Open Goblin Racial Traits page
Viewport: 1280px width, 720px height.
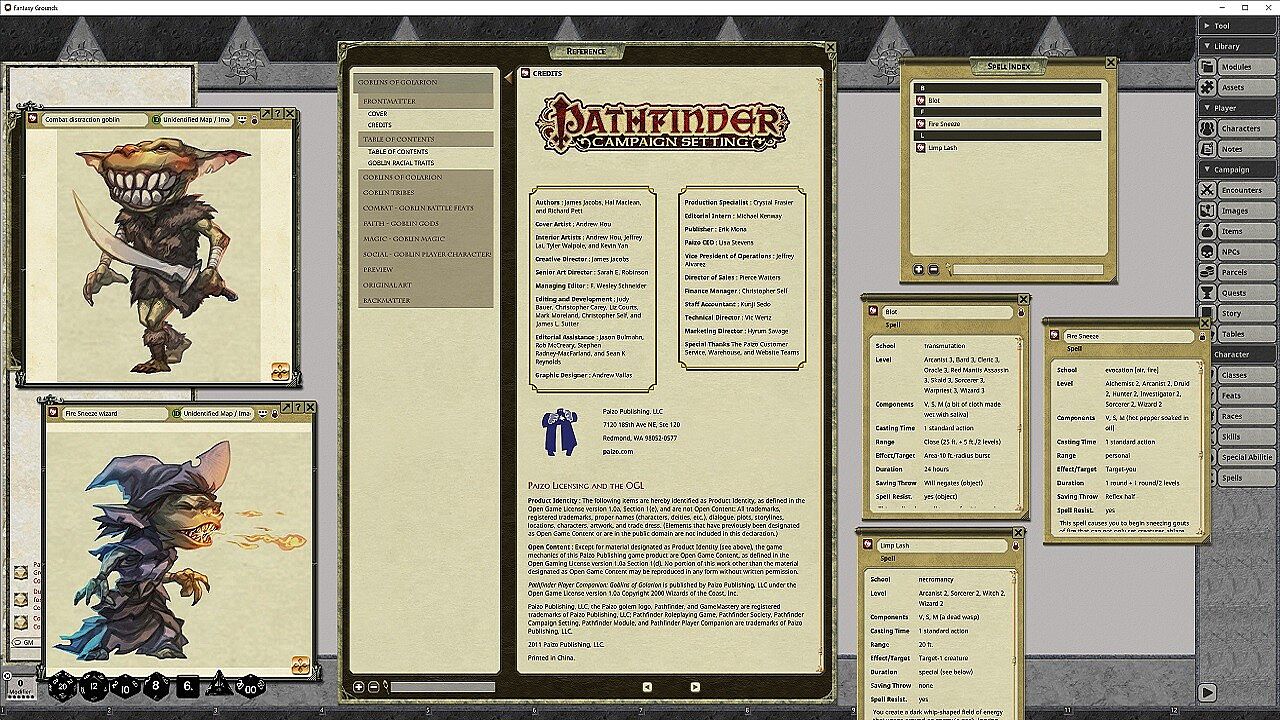(x=401, y=163)
